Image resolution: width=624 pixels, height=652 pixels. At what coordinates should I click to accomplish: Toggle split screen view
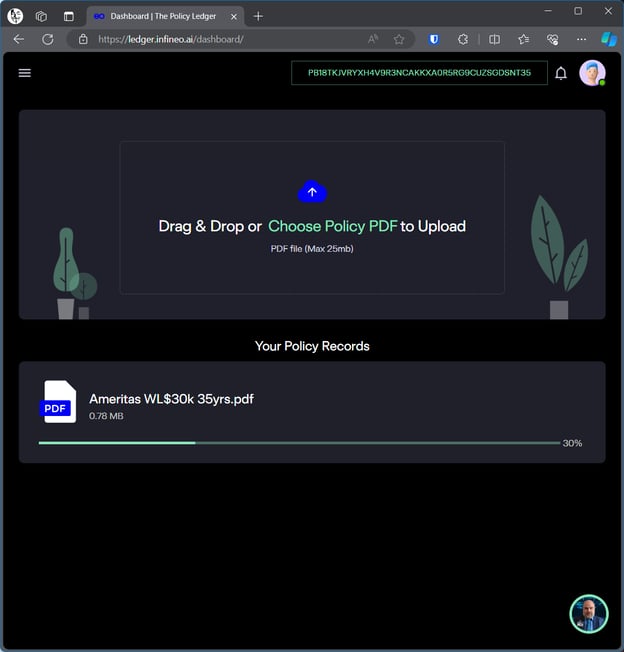click(494, 40)
